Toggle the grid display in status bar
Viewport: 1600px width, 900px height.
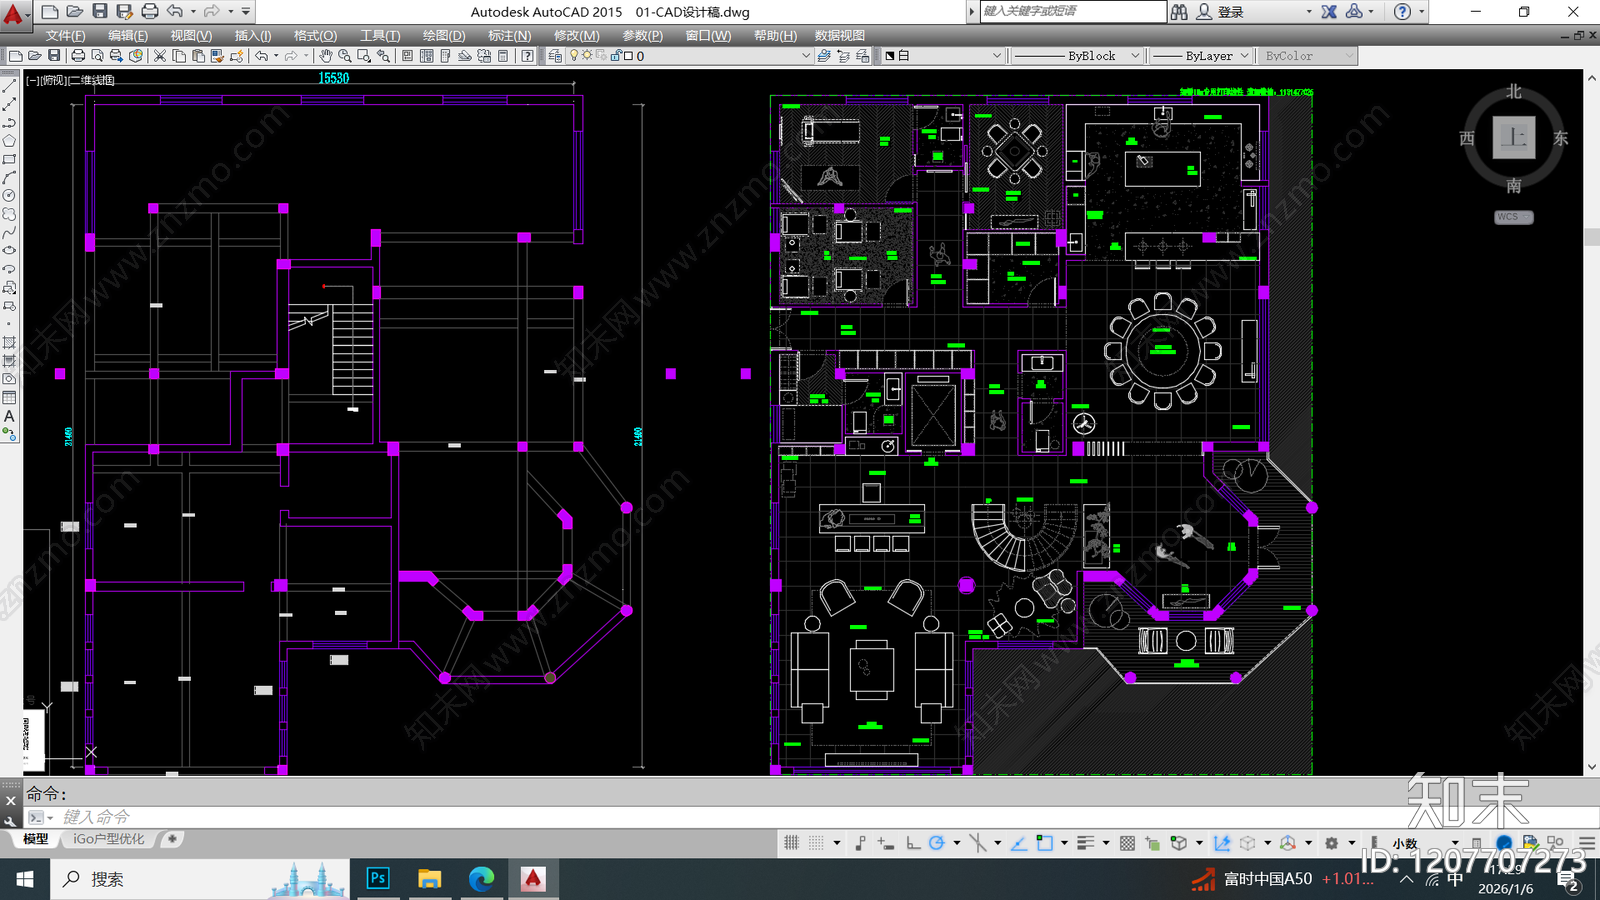pyautogui.click(x=792, y=843)
